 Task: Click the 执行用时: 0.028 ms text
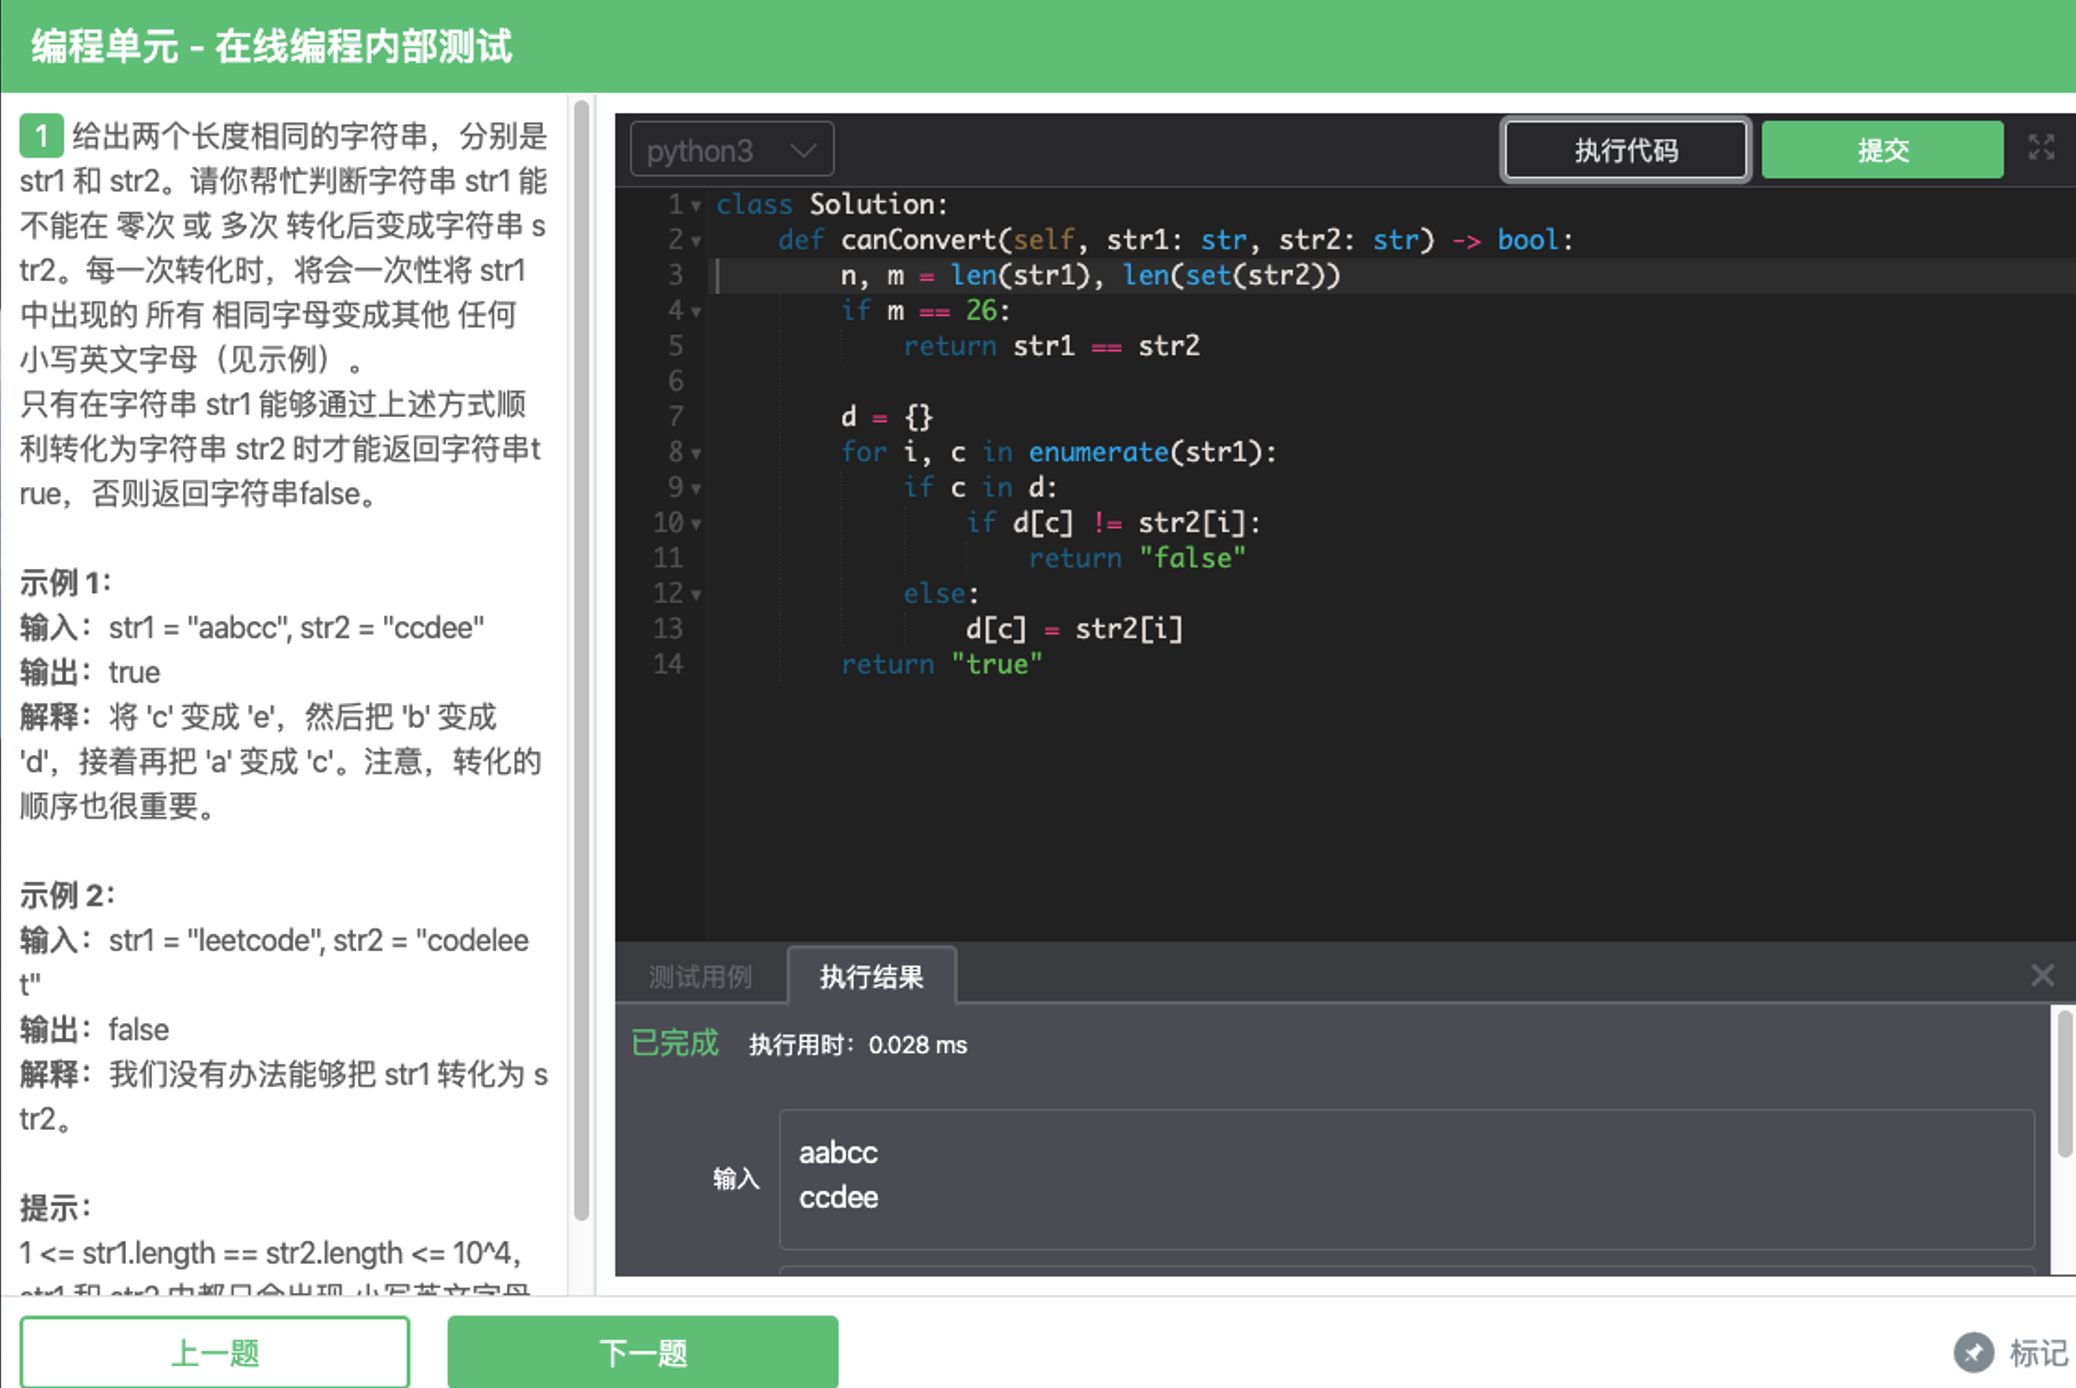point(858,1045)
